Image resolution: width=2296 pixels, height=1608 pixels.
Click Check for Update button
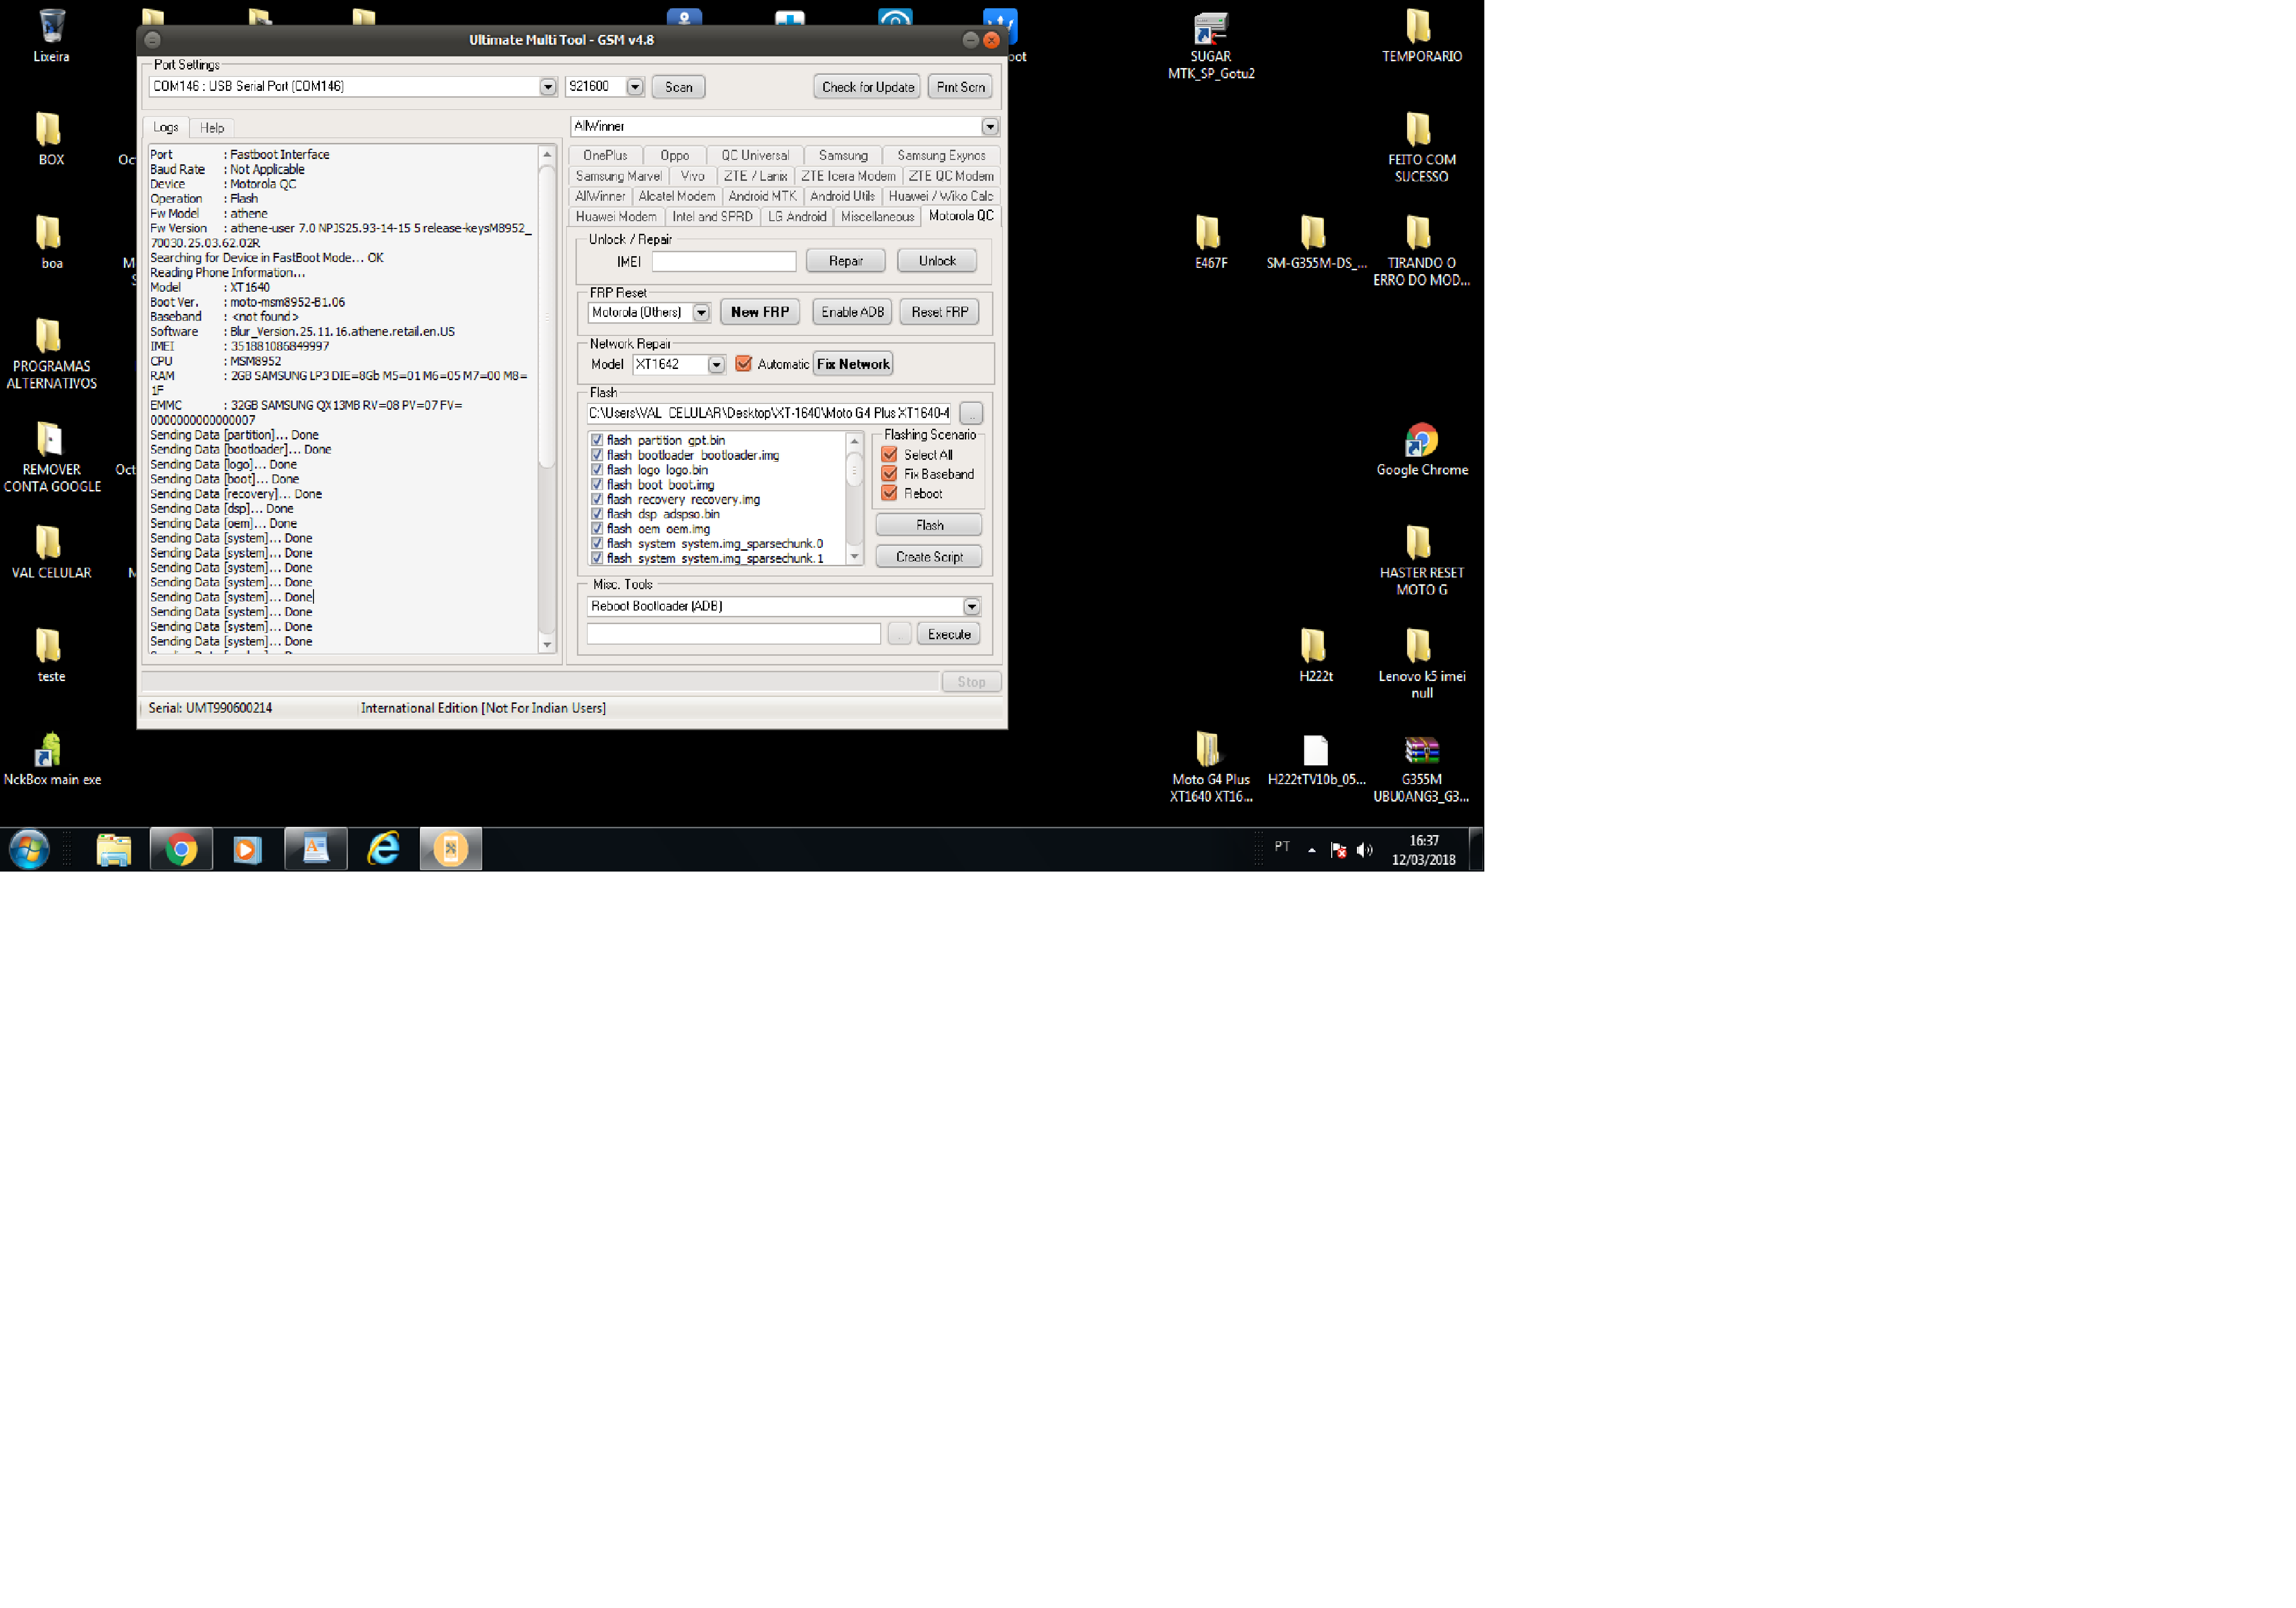pos(868,87)
